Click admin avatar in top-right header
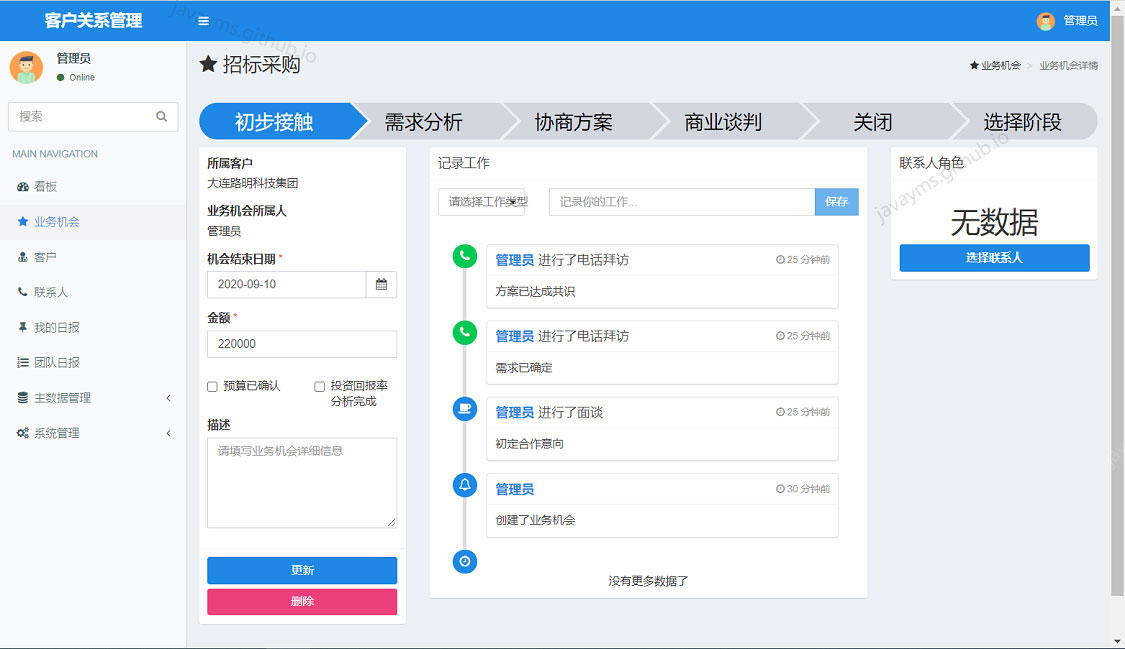Image resolution: width=1125 pixels, height=649 pixels. coord(1045,21)
